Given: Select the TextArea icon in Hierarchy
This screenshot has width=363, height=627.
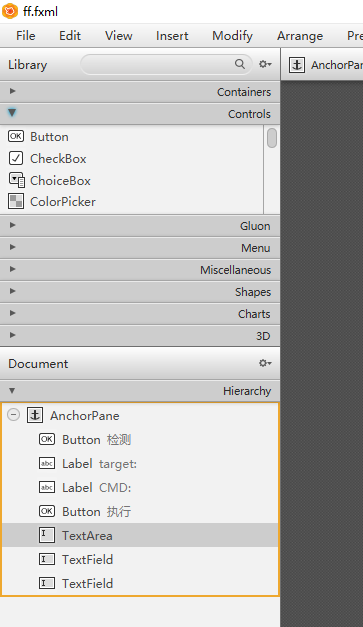Looking at the screenshot, I should point(47,535).
